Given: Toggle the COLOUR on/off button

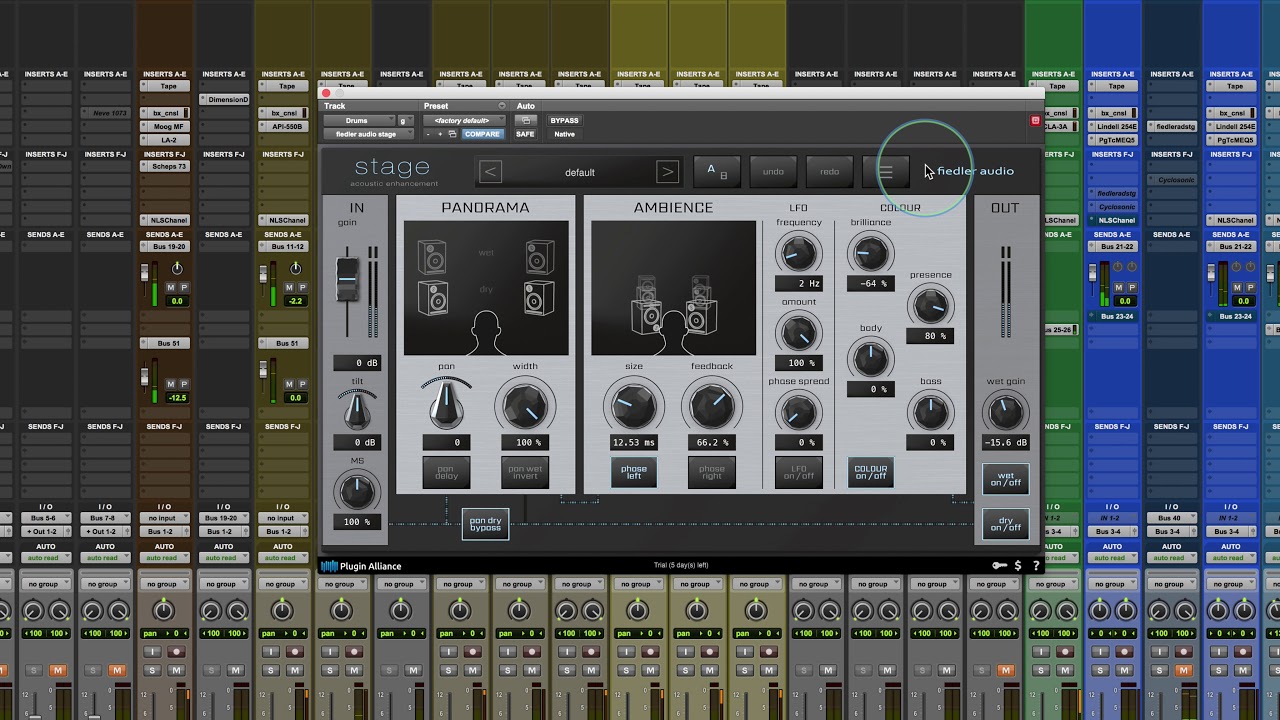Looking at the screenshot, I should click(x=871, y=472).
